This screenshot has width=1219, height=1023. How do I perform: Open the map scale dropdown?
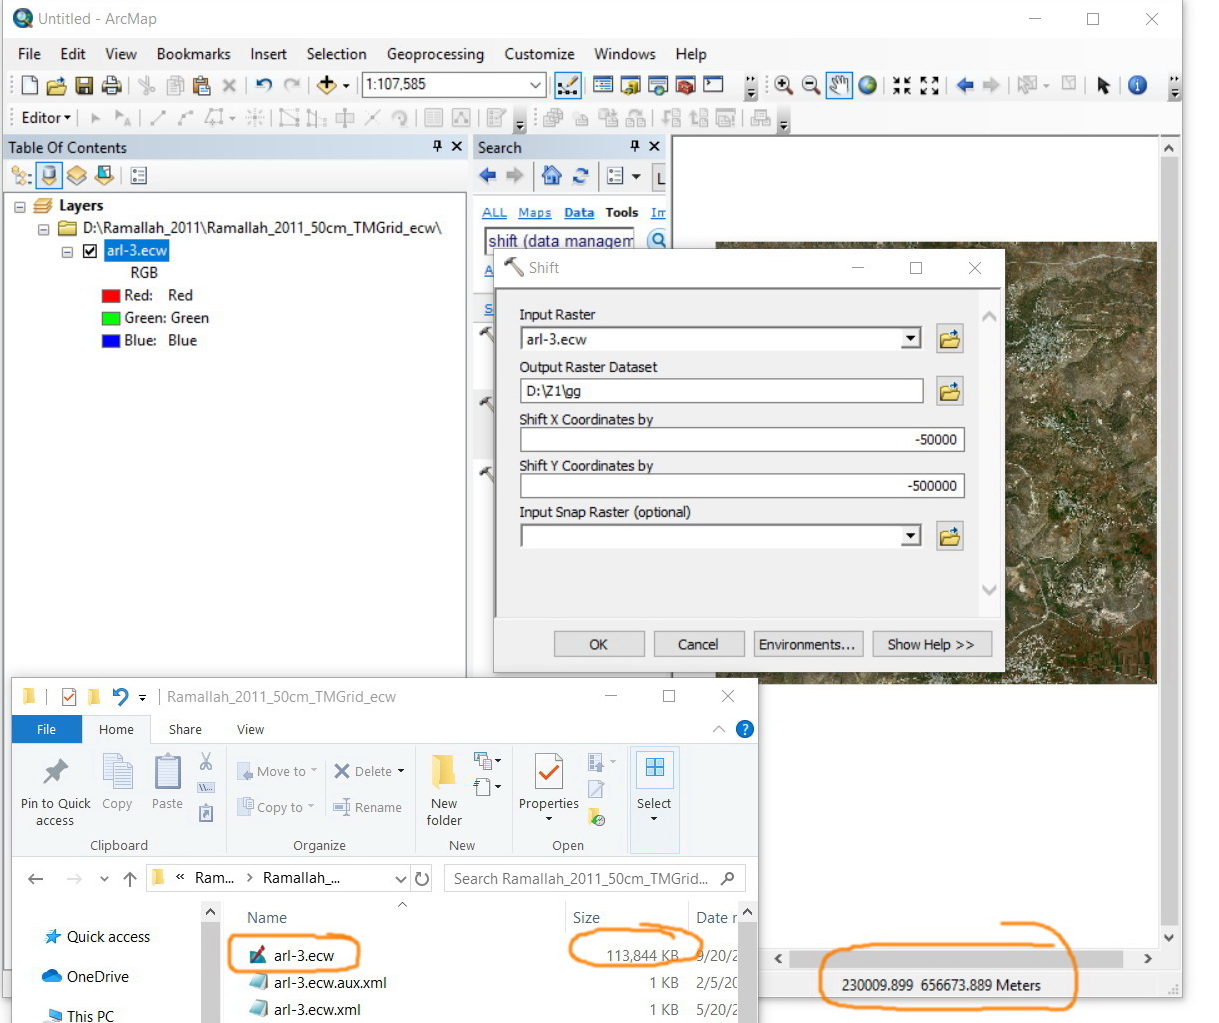536,85
